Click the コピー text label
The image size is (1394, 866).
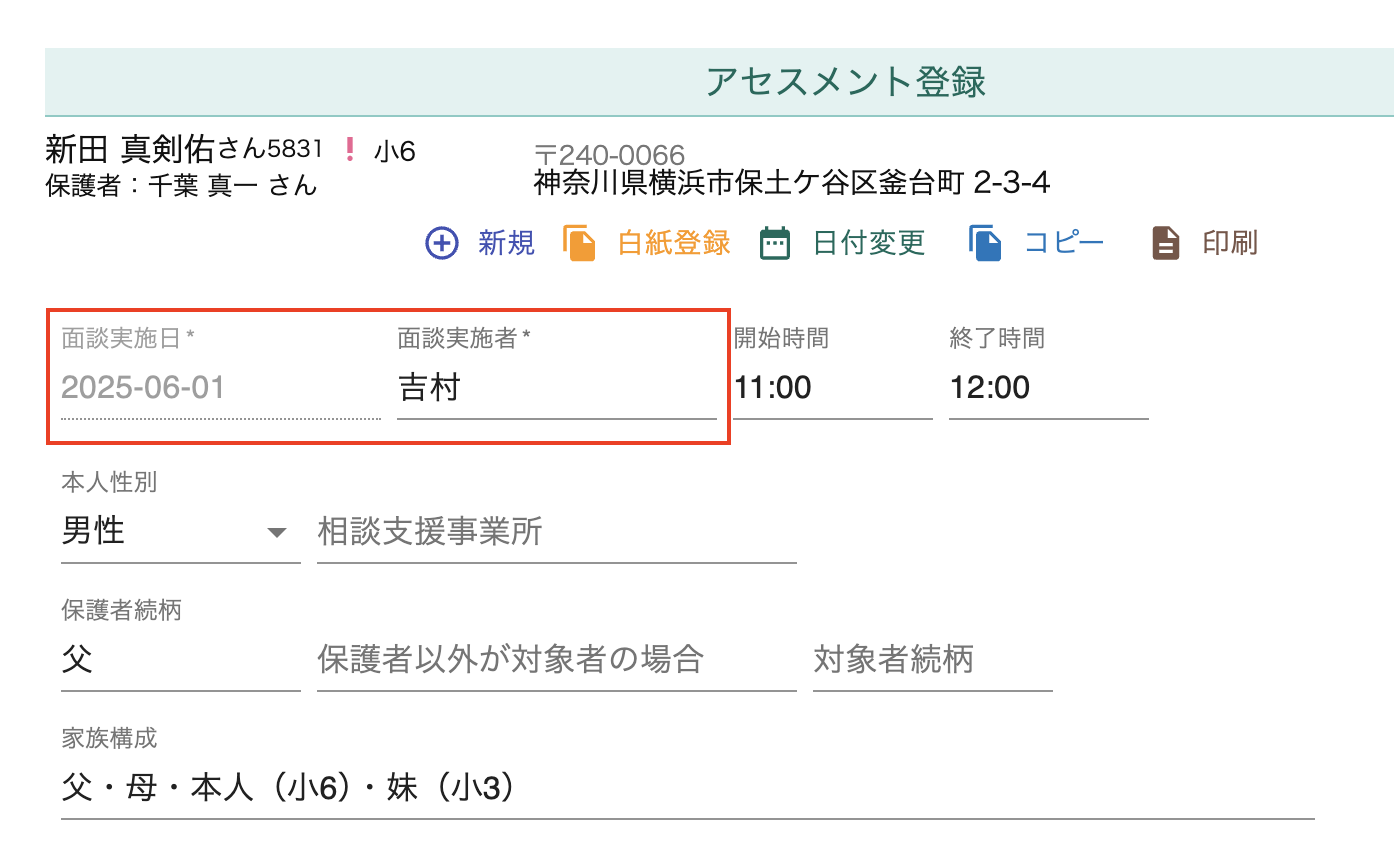pyautogui.click(x=1064, y=243)
